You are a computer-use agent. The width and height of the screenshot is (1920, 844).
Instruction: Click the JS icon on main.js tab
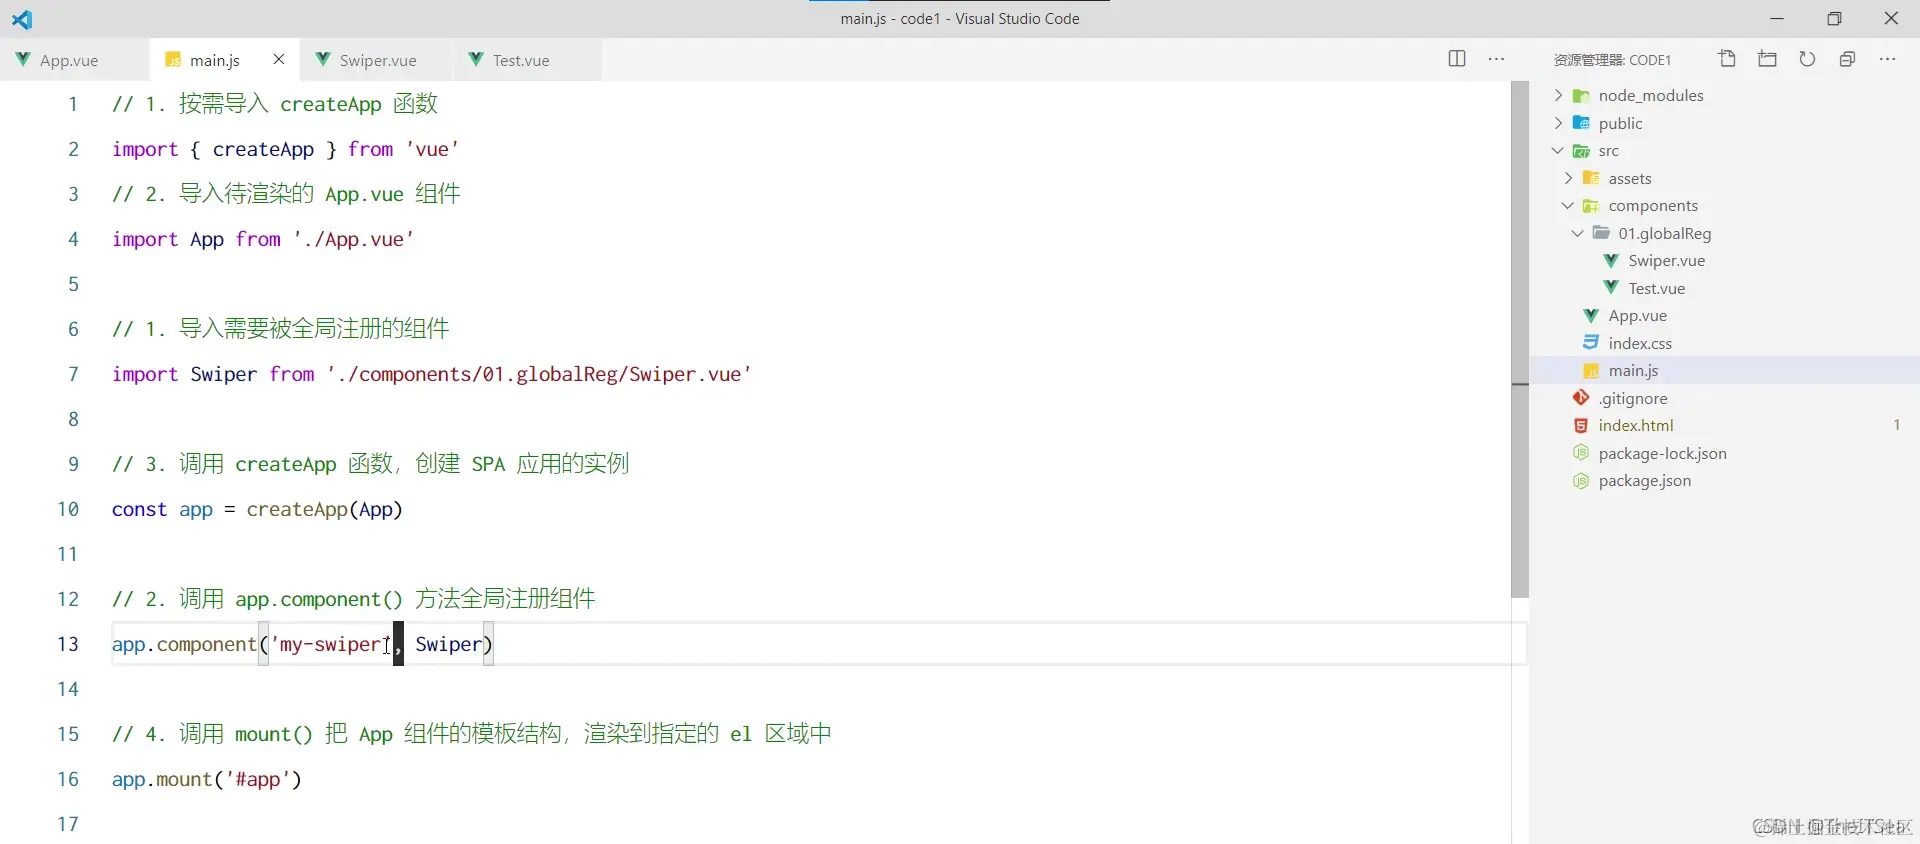point(173,60)
